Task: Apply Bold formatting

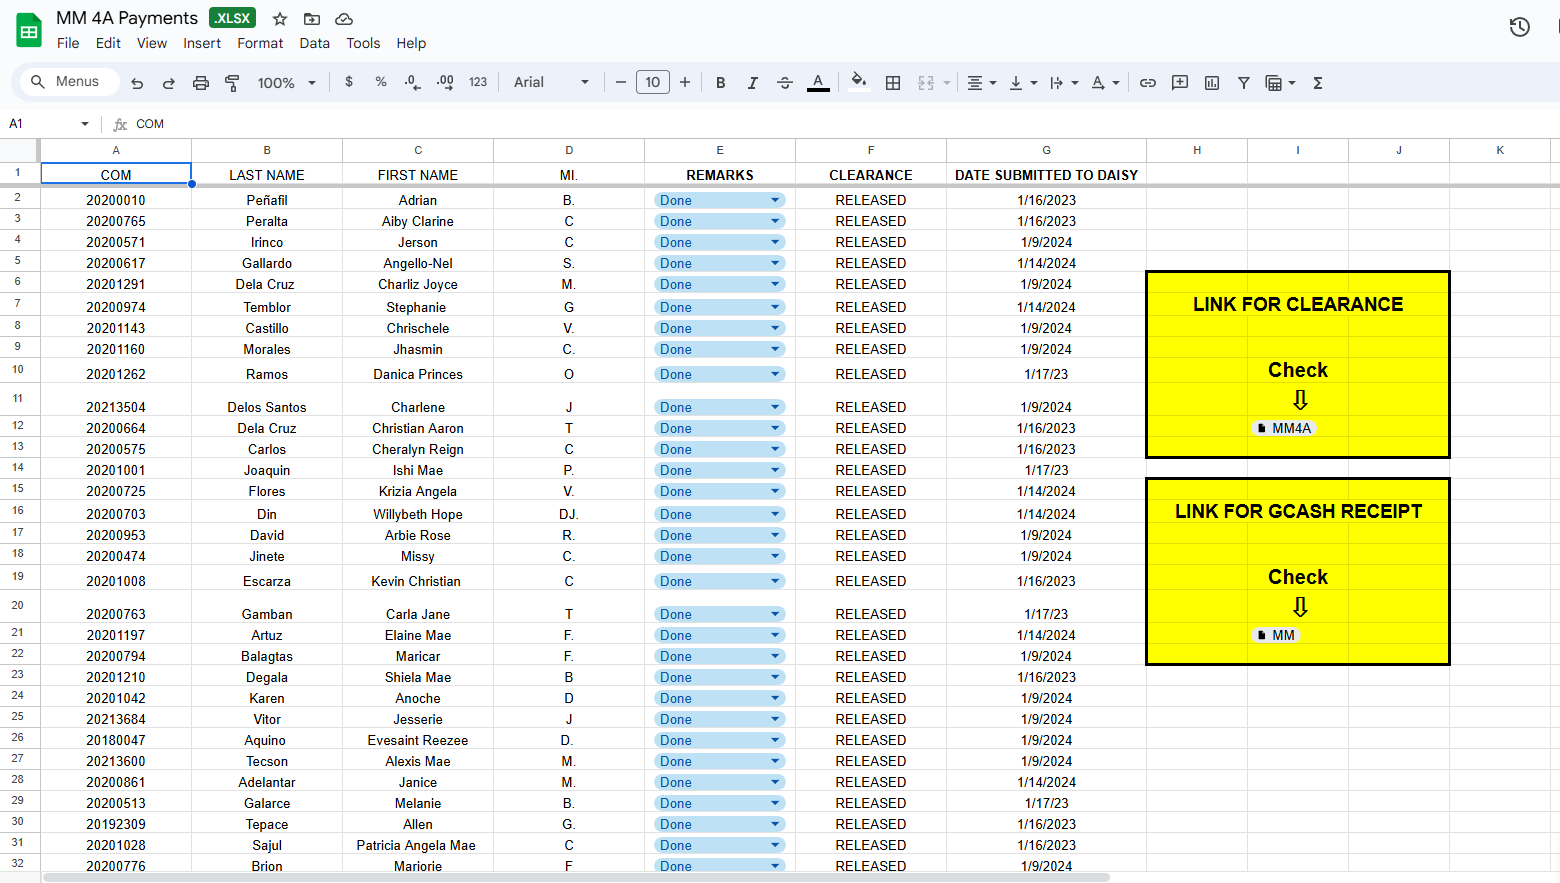Action: (x=721, y=83)
